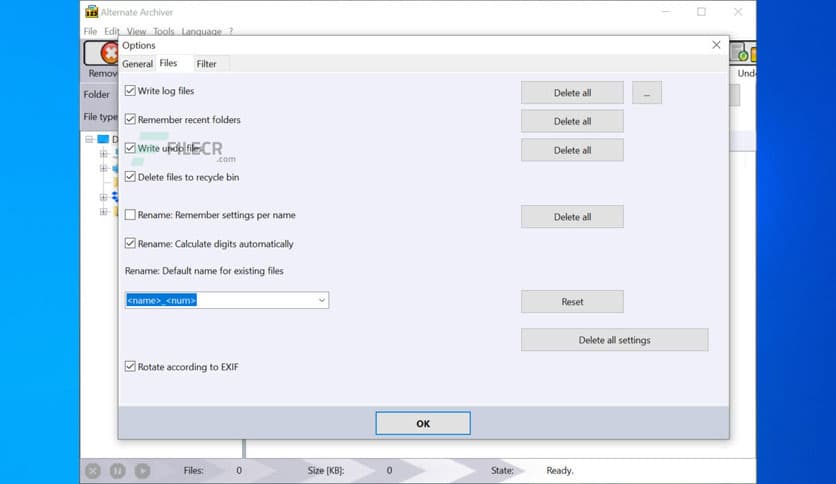Click Delete all next to Write log files

tap(572, 93)
